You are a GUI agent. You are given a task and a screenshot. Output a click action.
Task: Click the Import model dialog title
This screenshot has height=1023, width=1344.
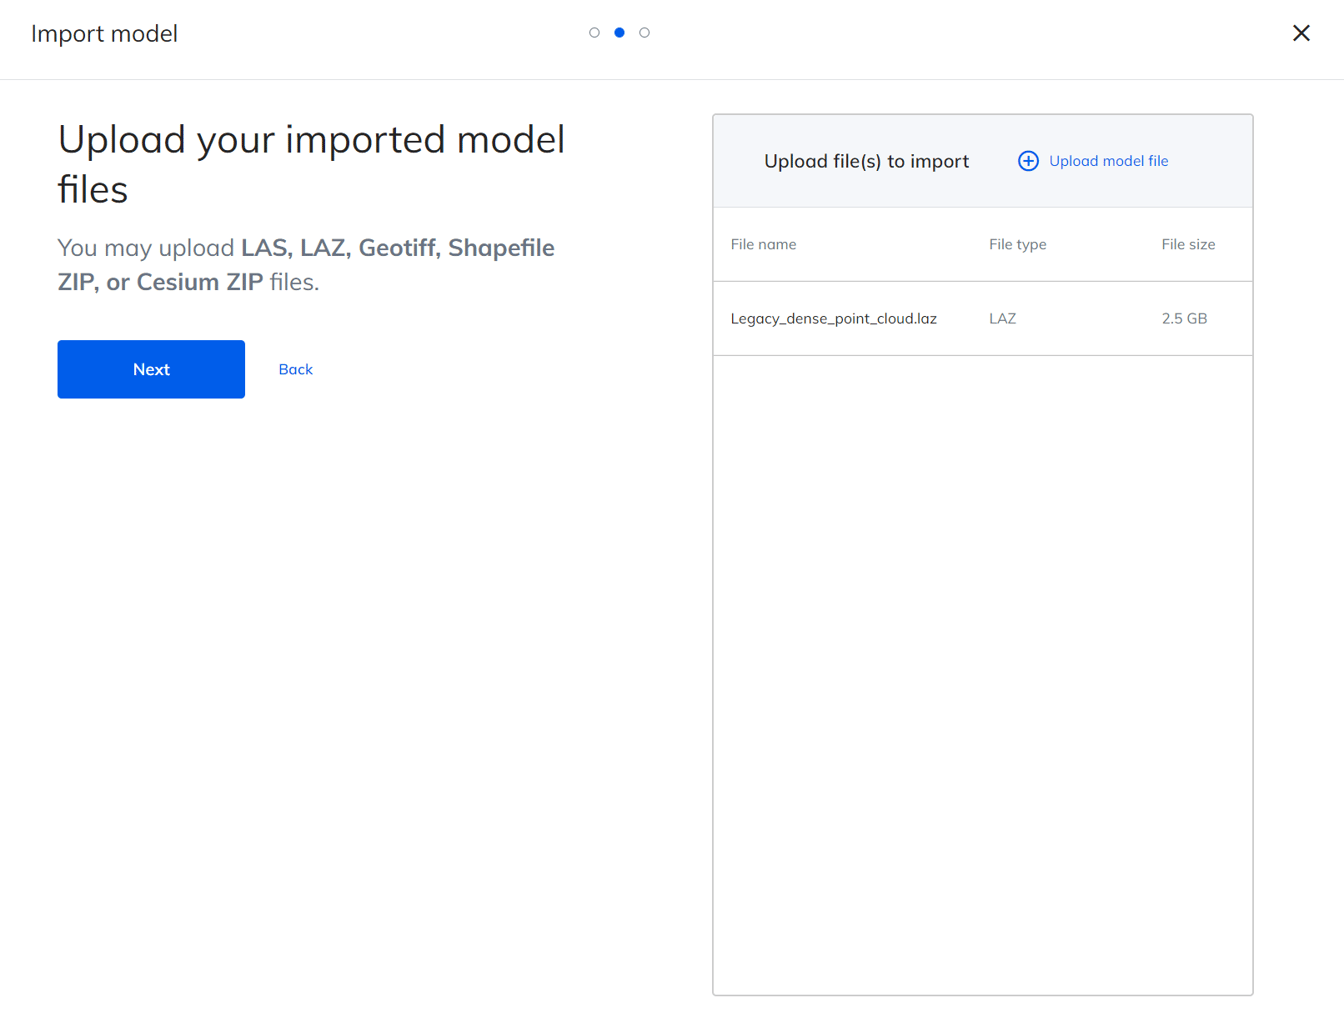pyautogui.click(x=104, y=33)
